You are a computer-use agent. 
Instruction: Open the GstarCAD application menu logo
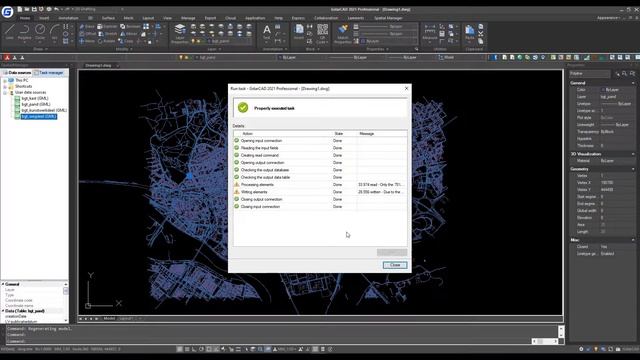click(x=7, y=12)
